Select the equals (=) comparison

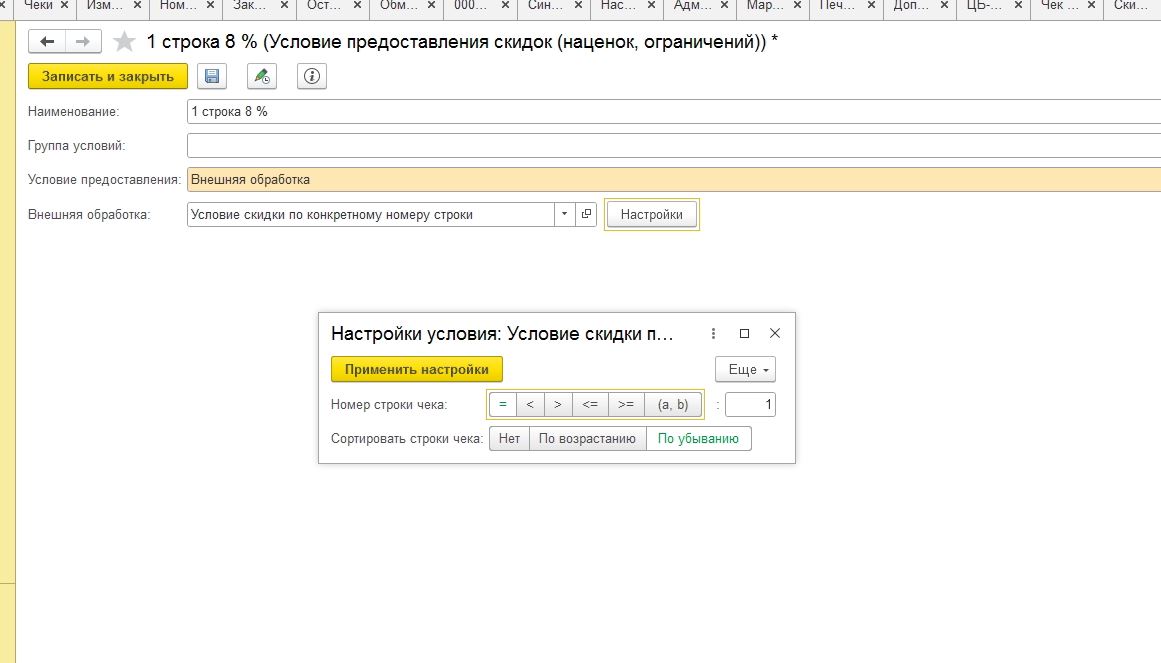click(x=503, y=404)
